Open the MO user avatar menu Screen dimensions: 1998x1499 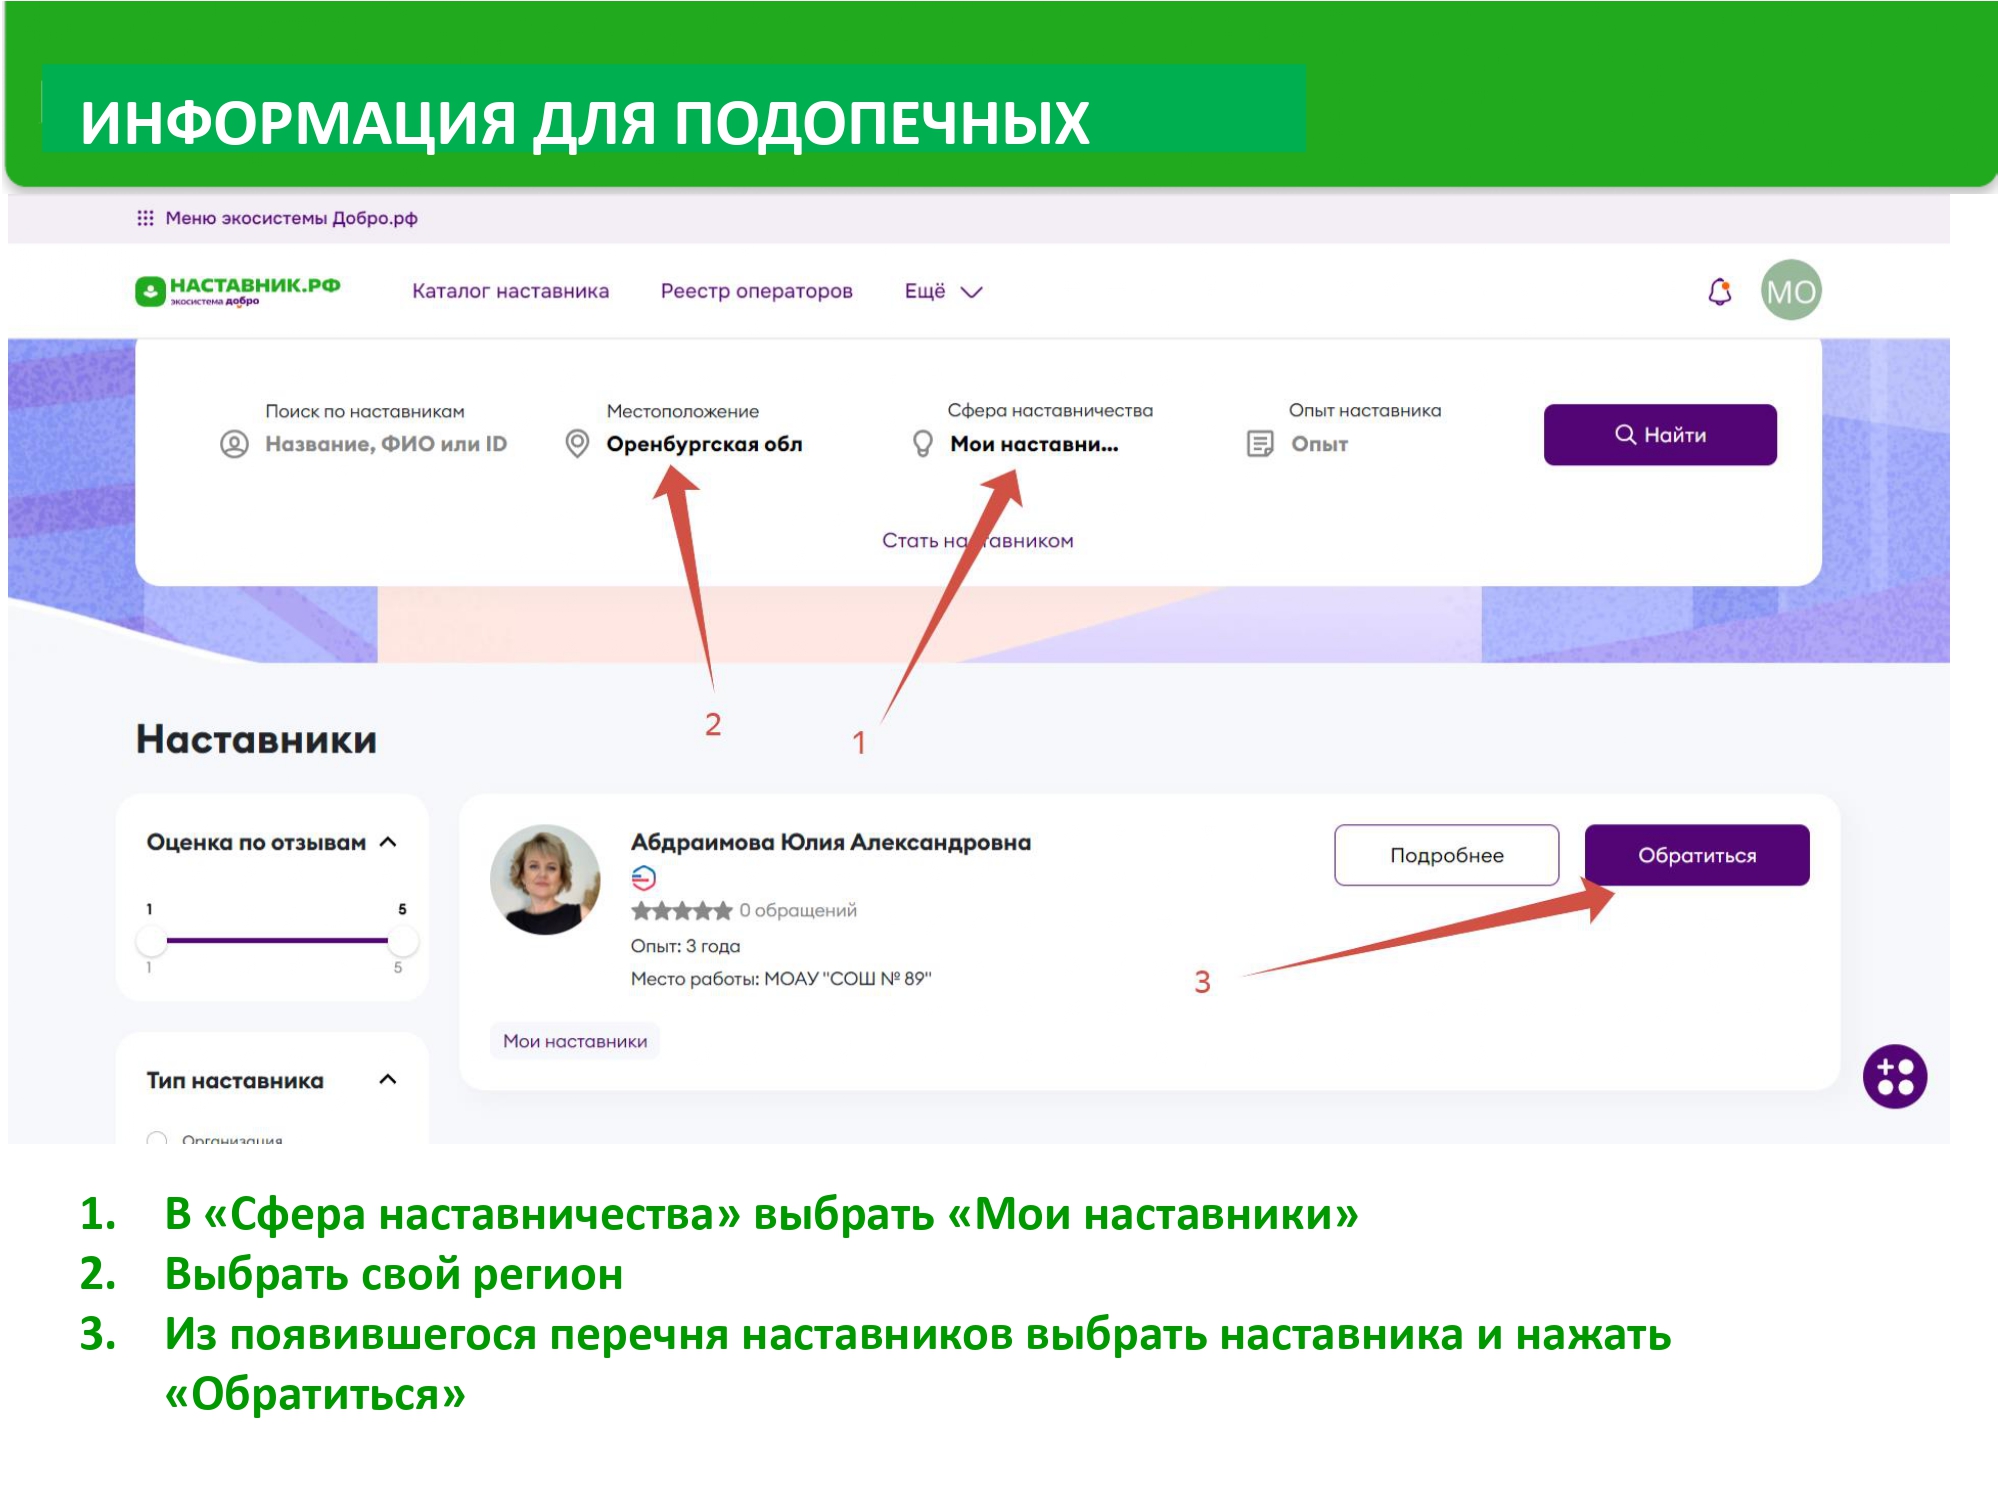click(x=1790, y=291)
